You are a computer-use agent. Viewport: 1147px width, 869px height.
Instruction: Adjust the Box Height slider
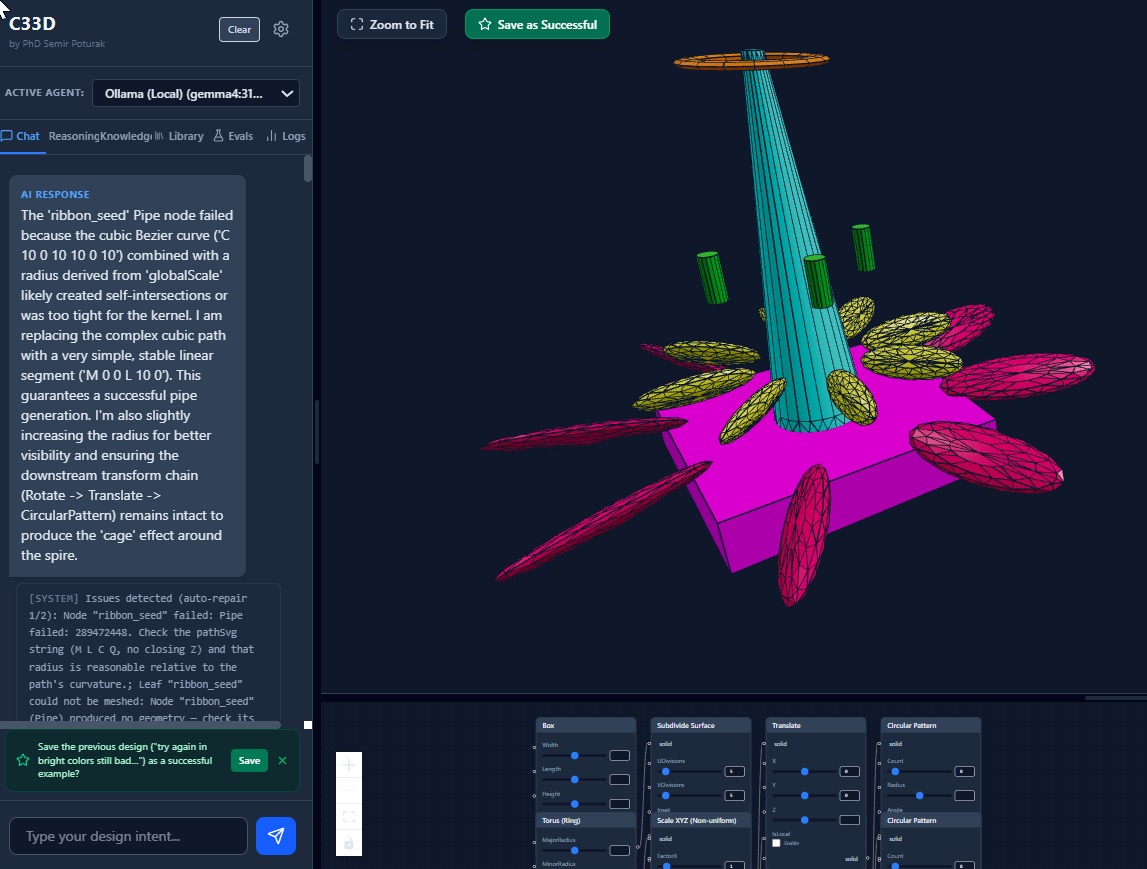pyautogui.click(x=574, y=804)
